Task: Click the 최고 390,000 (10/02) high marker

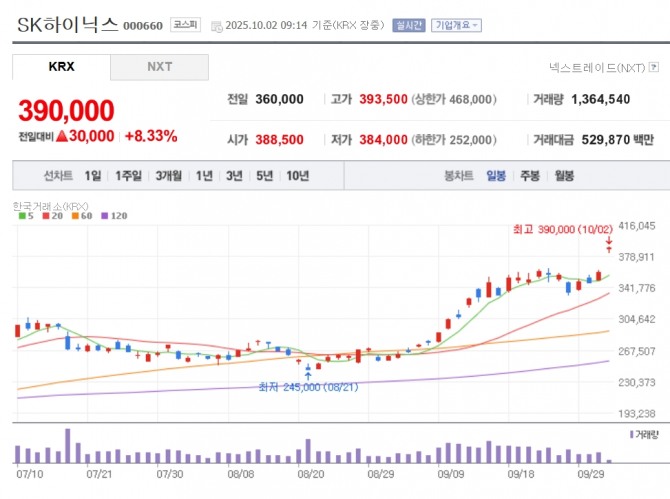Action: pos(563,229)
